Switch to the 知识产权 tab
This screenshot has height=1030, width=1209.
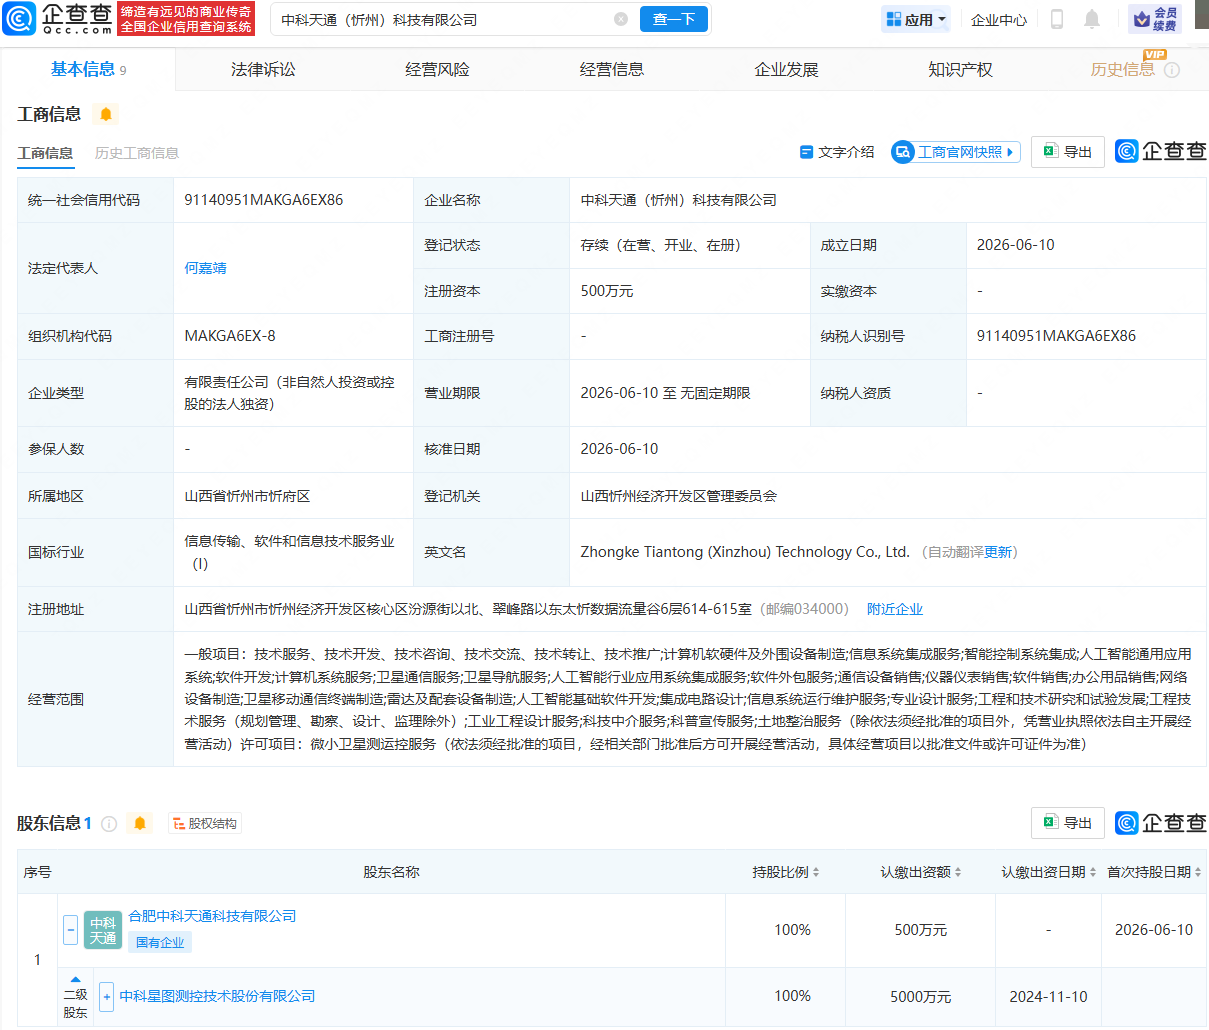tap(960, 69)
